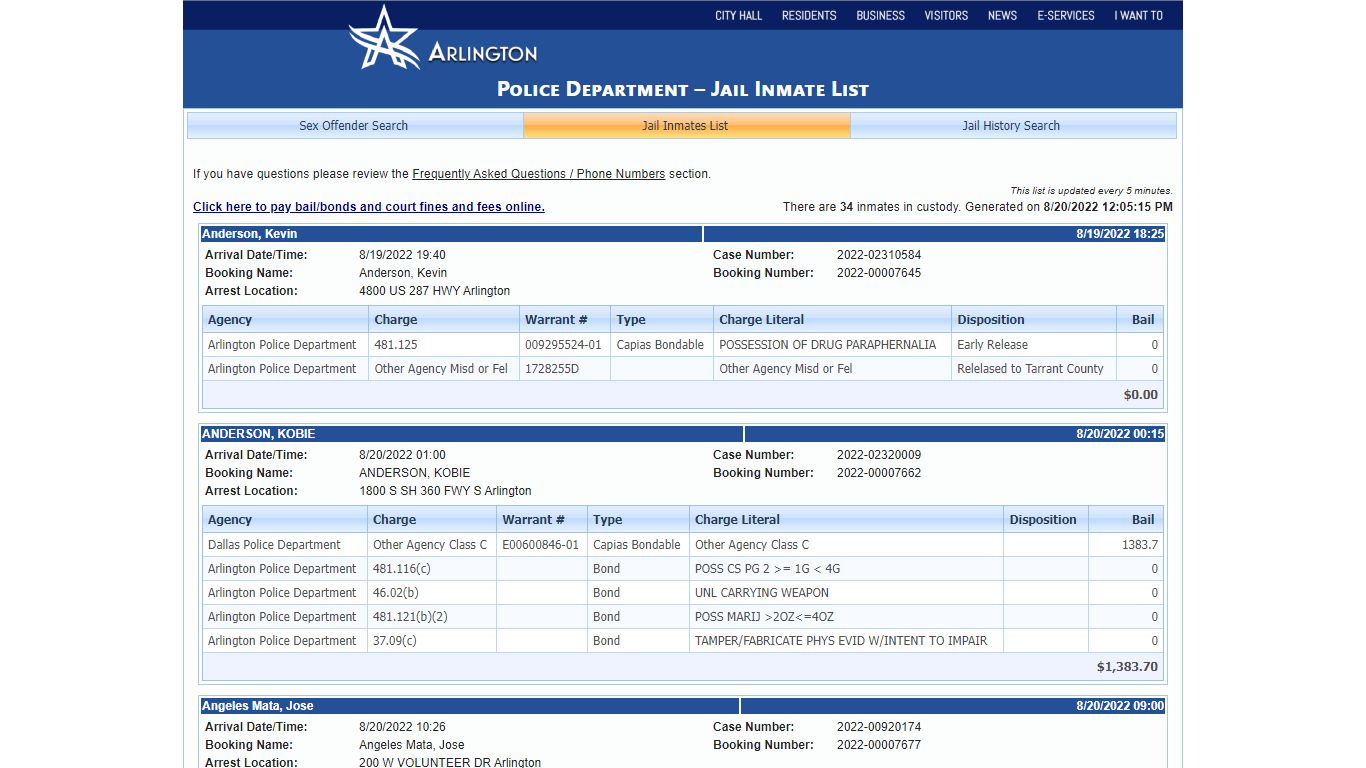This screenshot has width=1366, height=768.
Task: Open the VISITORS menu
Action: 946,15
